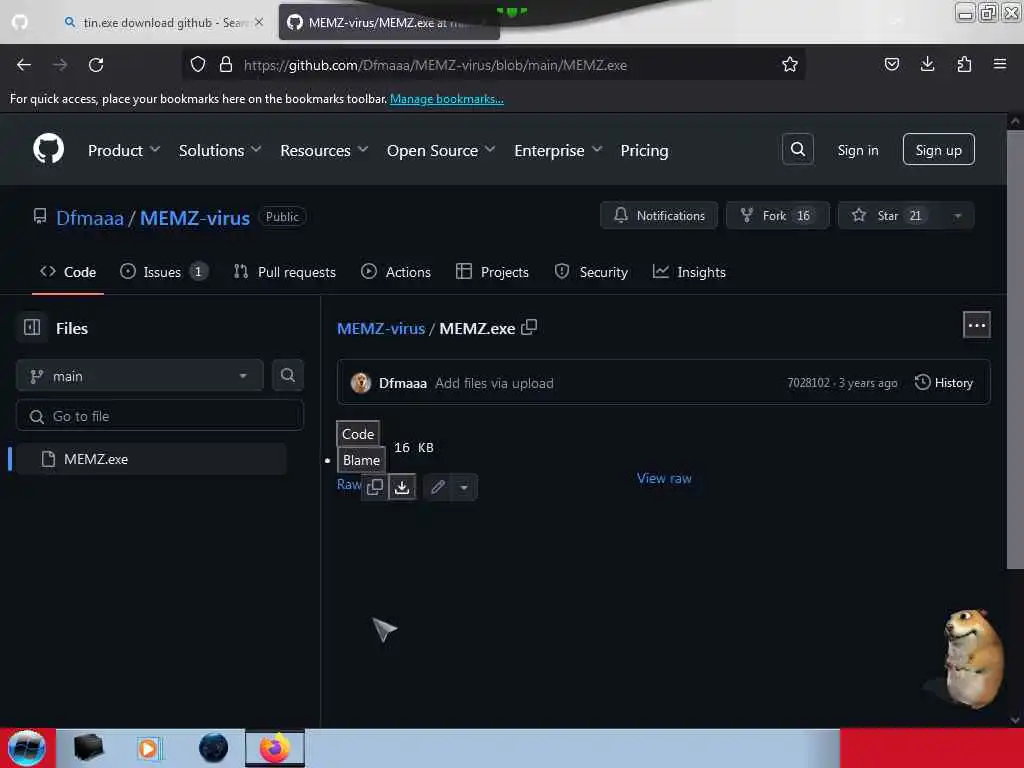1024x768 pixels.
Task: Click the Notifications button
Action: point(659,216)
